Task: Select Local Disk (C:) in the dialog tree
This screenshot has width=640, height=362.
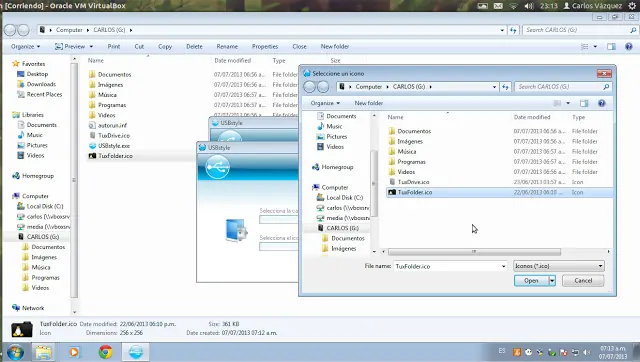Action: (344, 198)
